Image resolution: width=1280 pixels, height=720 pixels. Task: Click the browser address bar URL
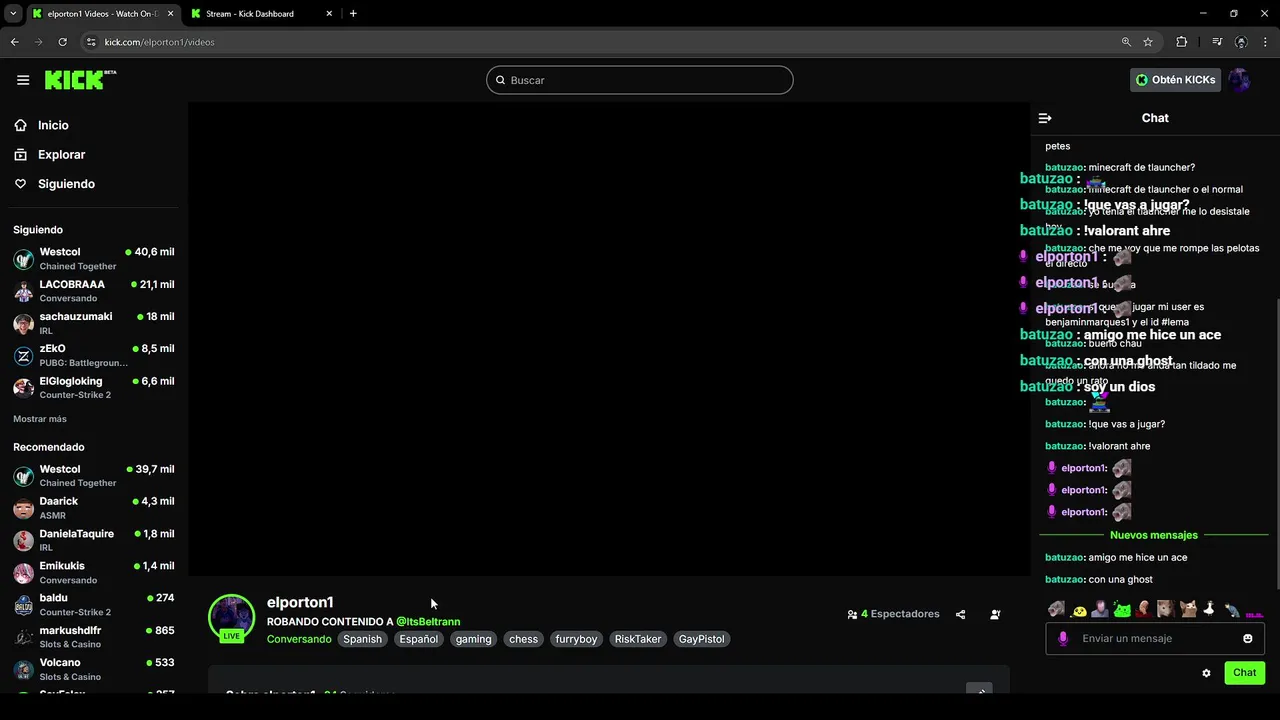coord(160,42)
